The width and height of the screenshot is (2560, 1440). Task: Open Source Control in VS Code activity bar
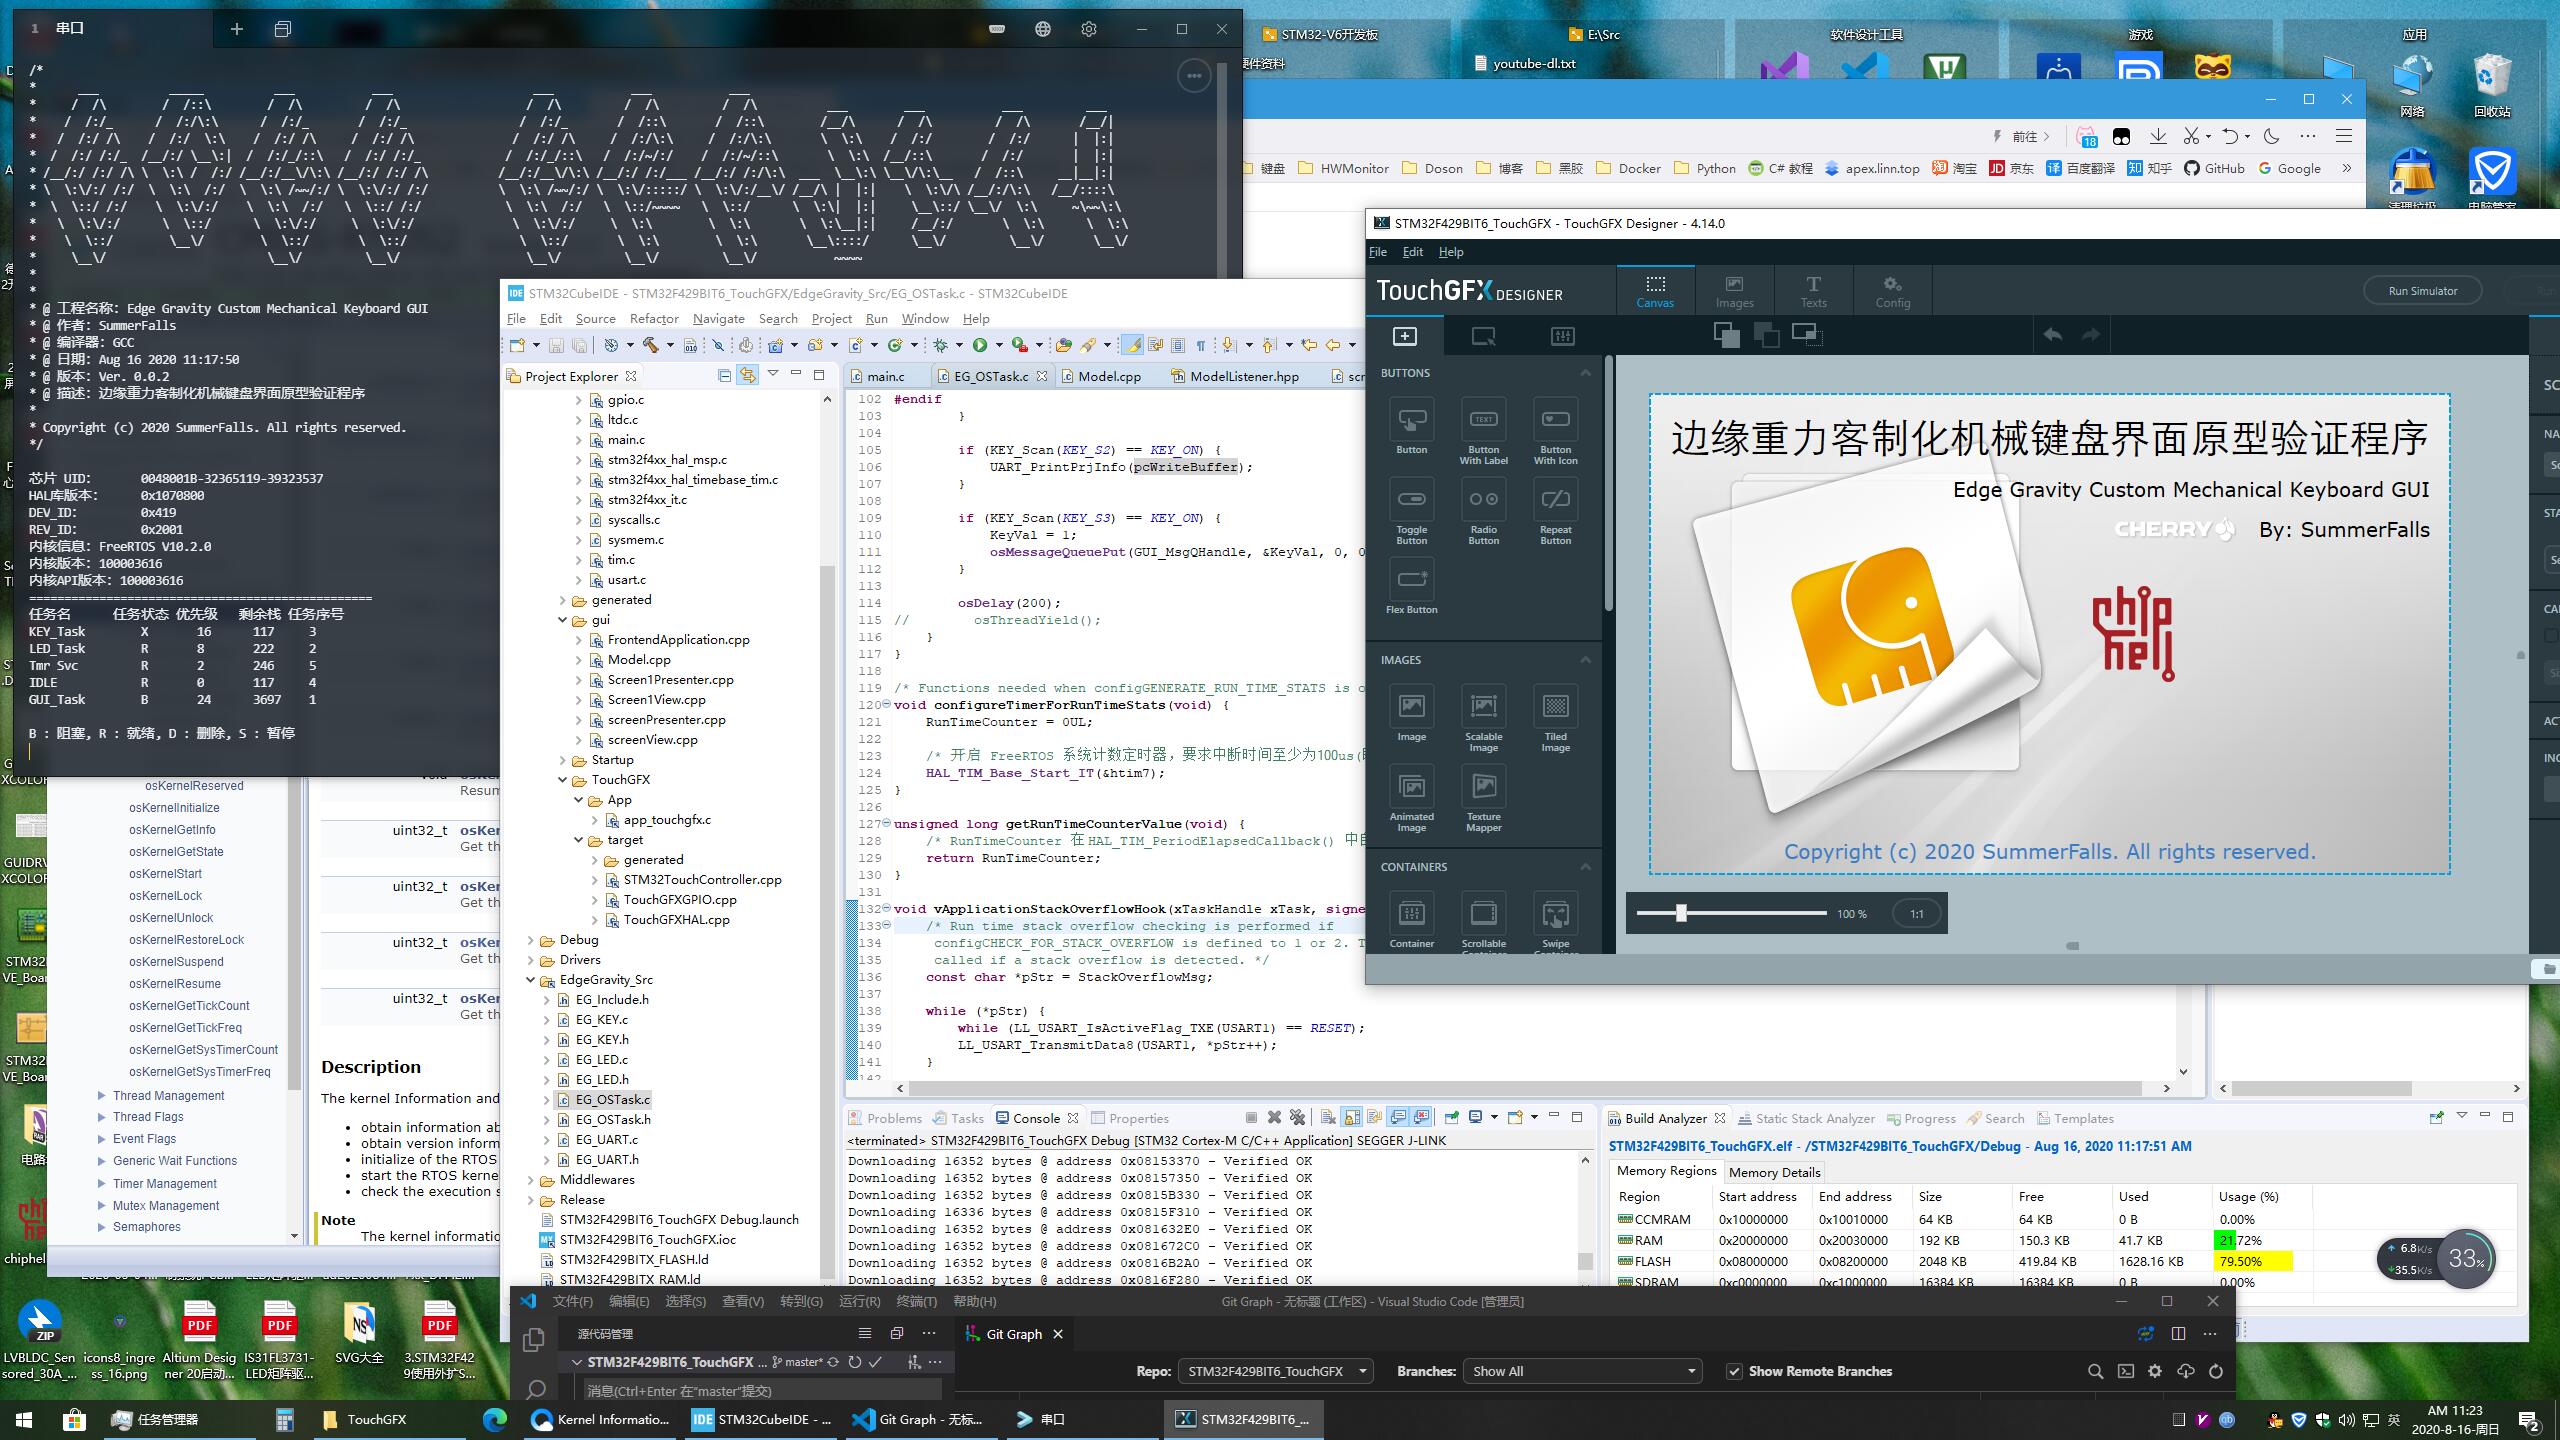point(534,1338)
